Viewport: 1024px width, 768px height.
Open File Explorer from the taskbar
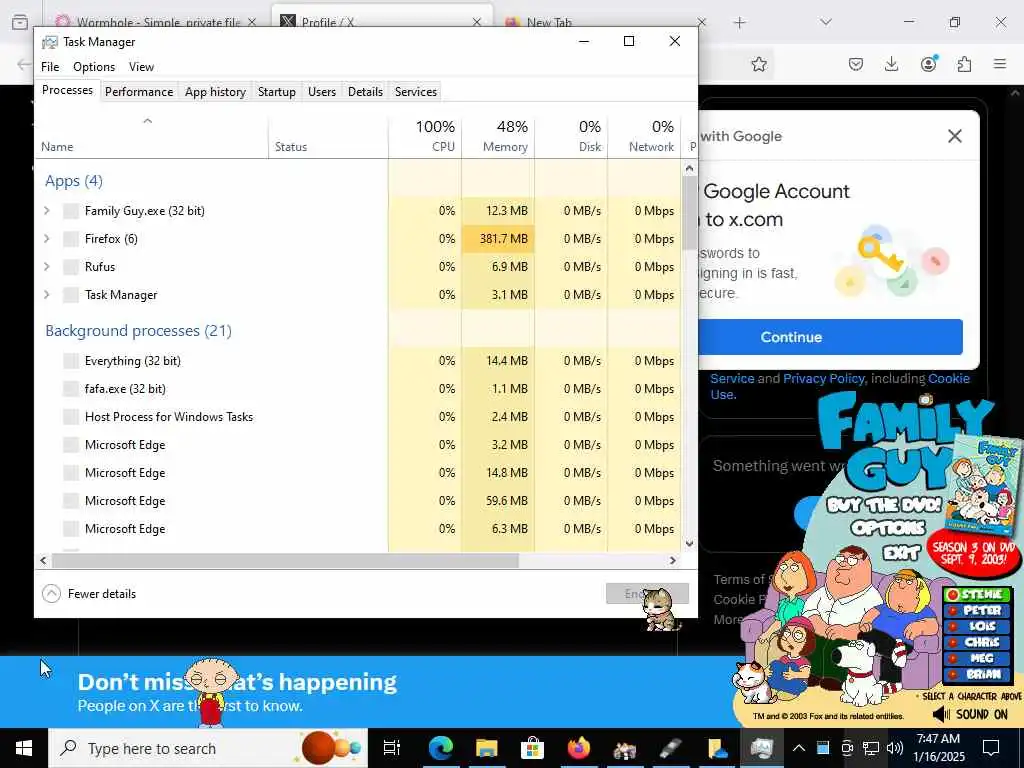pyautogui.click(x=487, y=748)
